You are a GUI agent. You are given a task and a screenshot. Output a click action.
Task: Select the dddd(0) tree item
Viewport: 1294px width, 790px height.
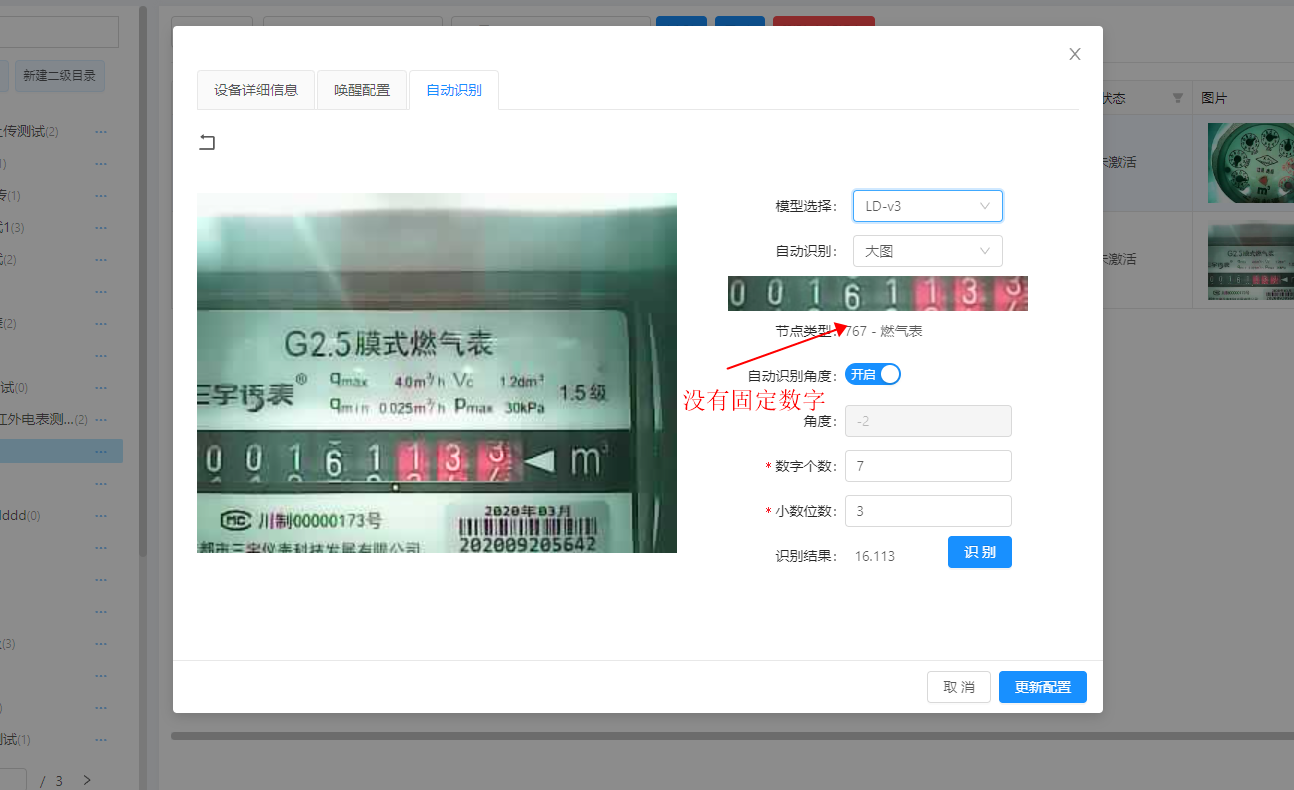[x=20, y=516]
